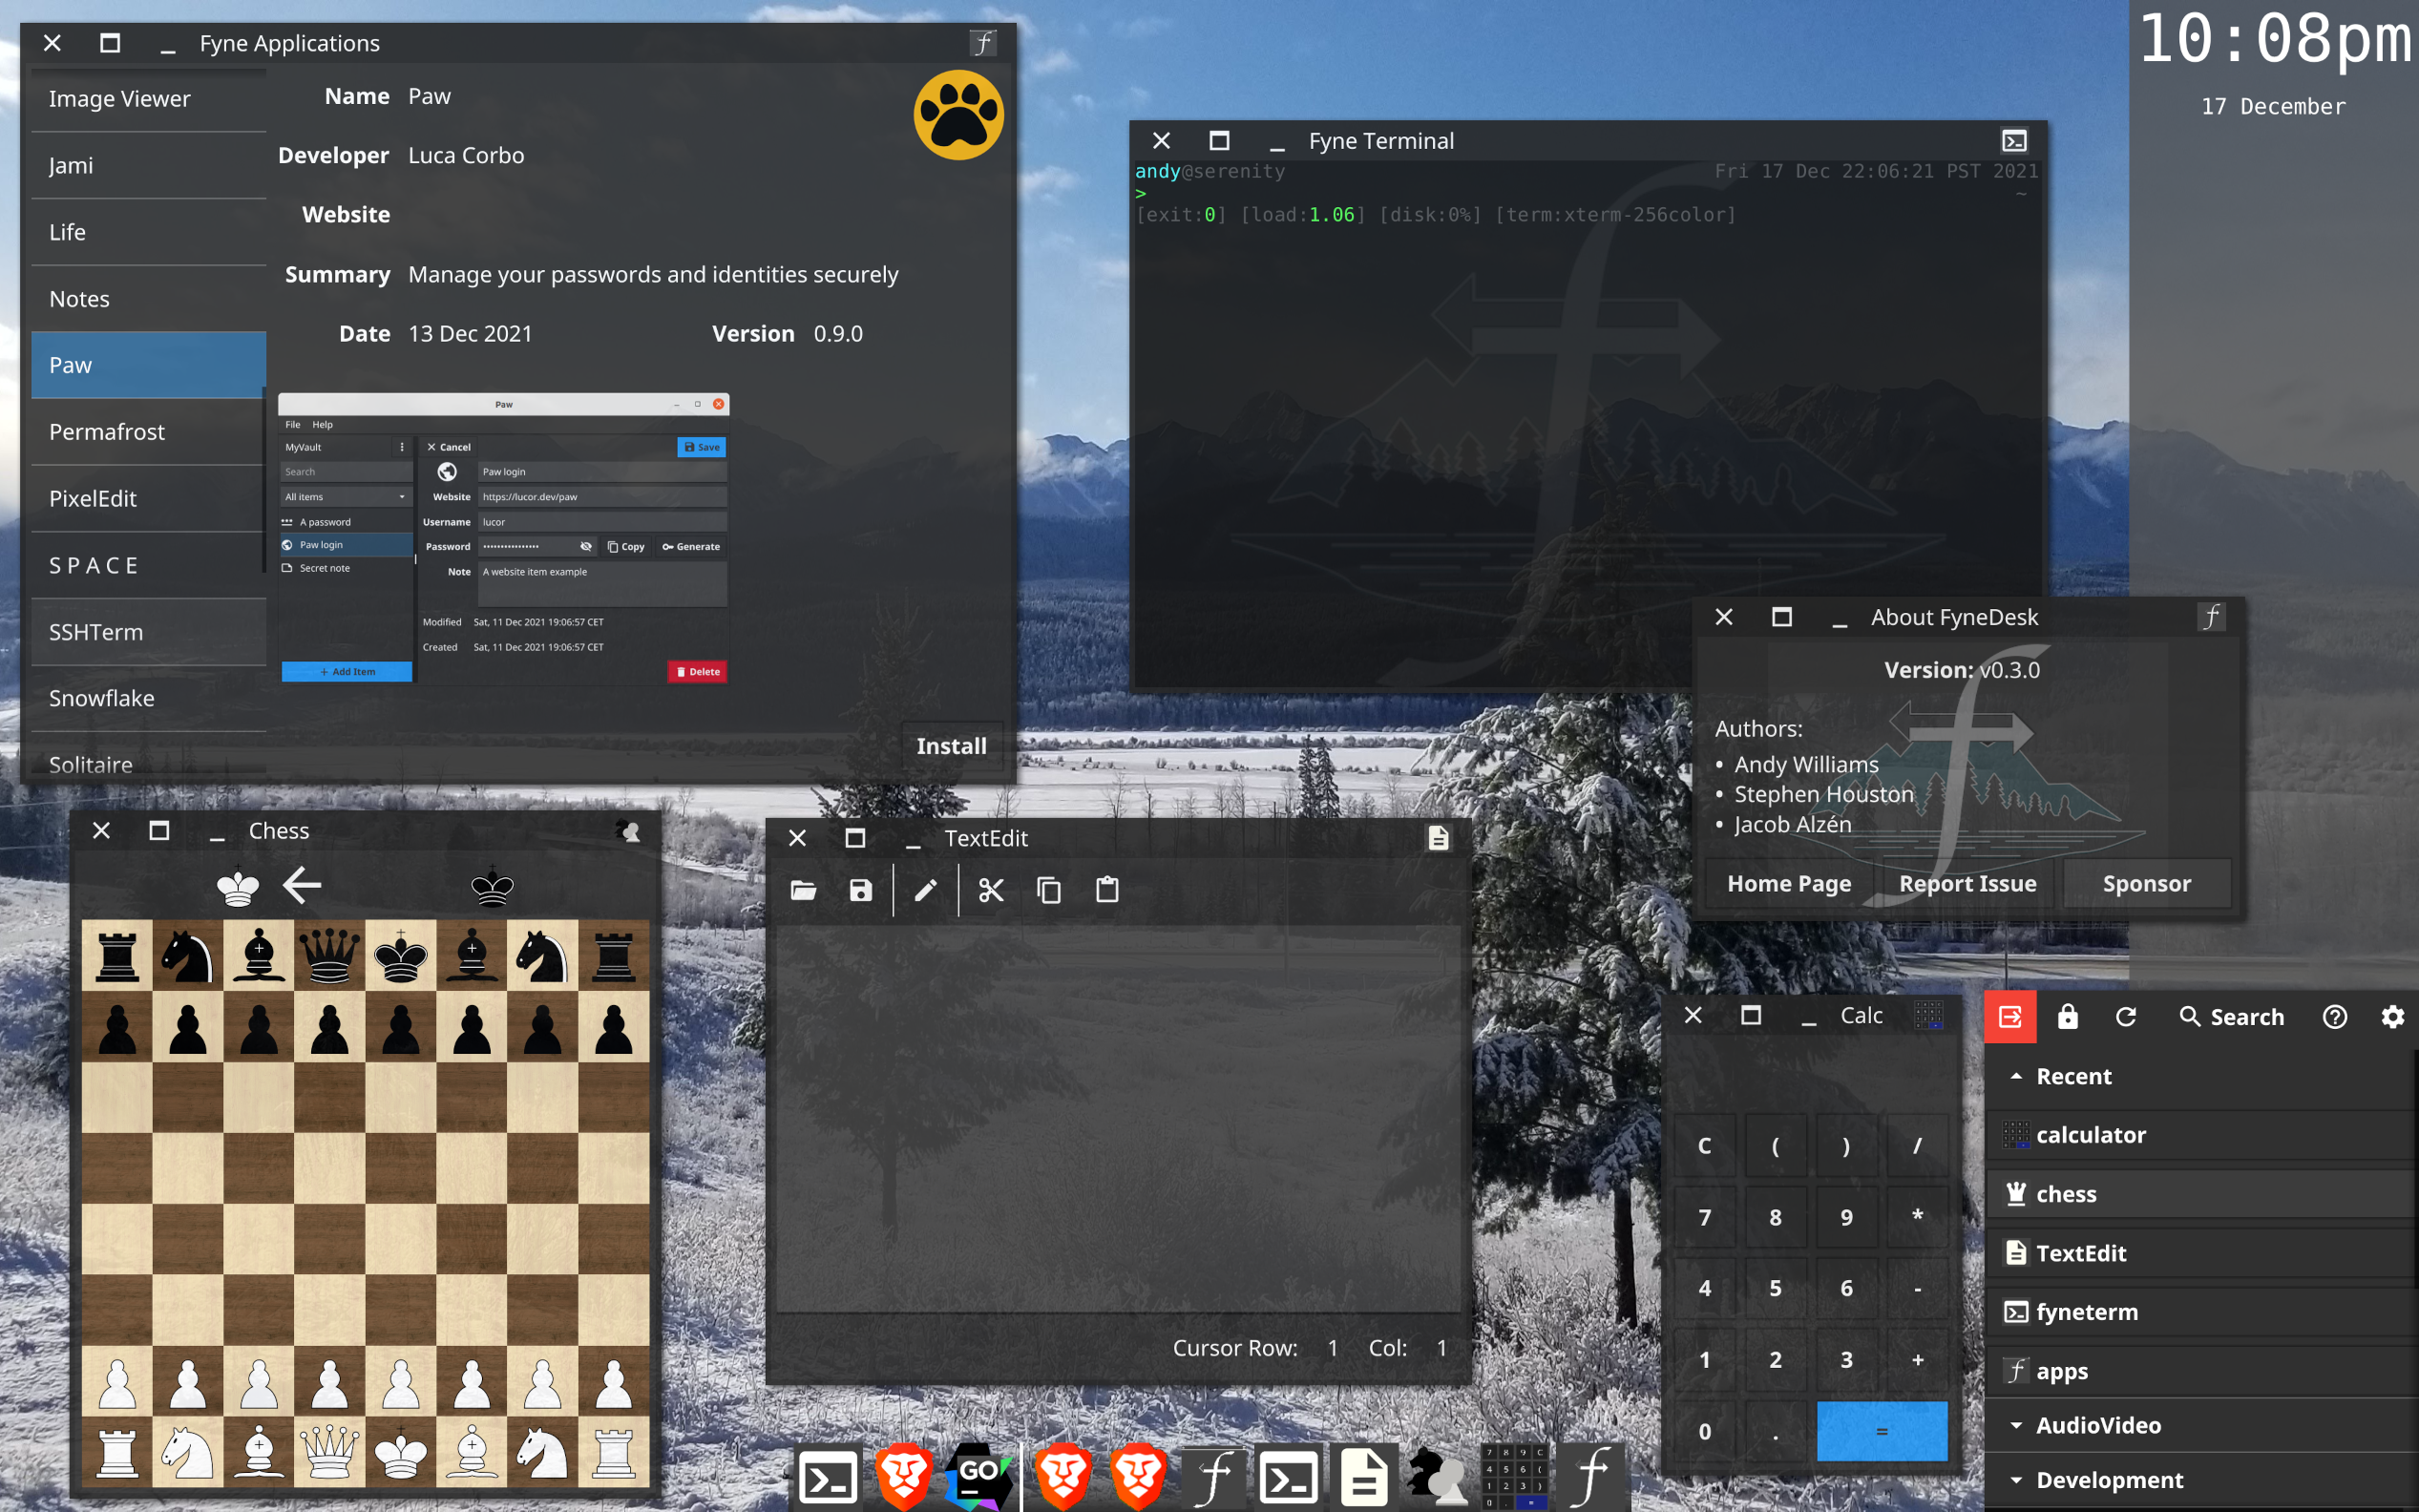Select the TextEdit pencil/edit tool
Screen dimensions: 2419x1512
click(925, 889)
